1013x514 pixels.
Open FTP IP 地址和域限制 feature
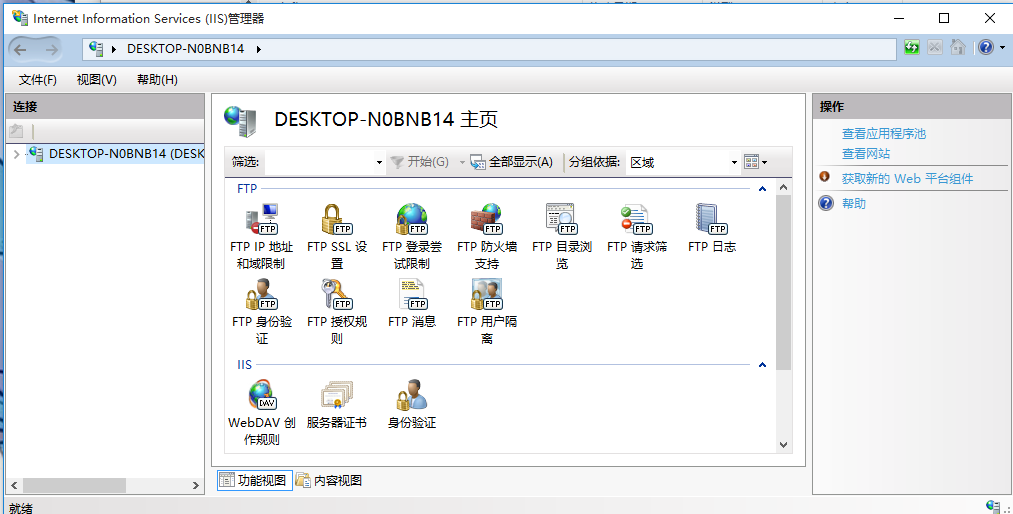coord(262,236)
